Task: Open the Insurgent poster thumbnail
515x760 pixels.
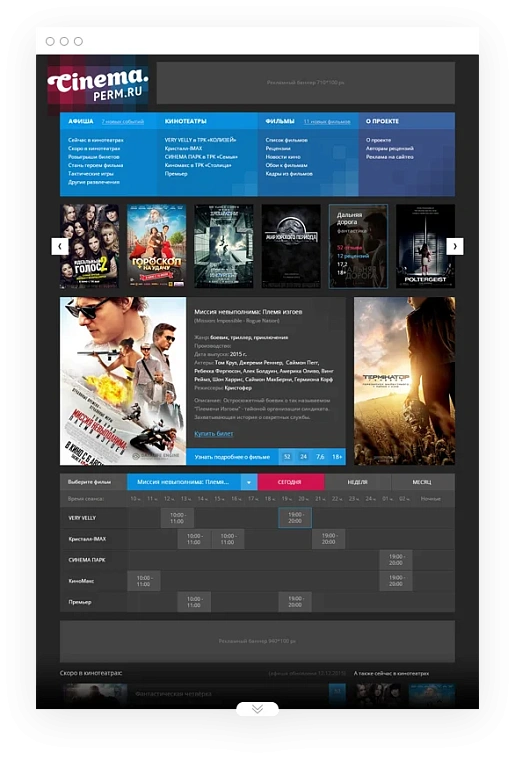Action: (224, 246)
